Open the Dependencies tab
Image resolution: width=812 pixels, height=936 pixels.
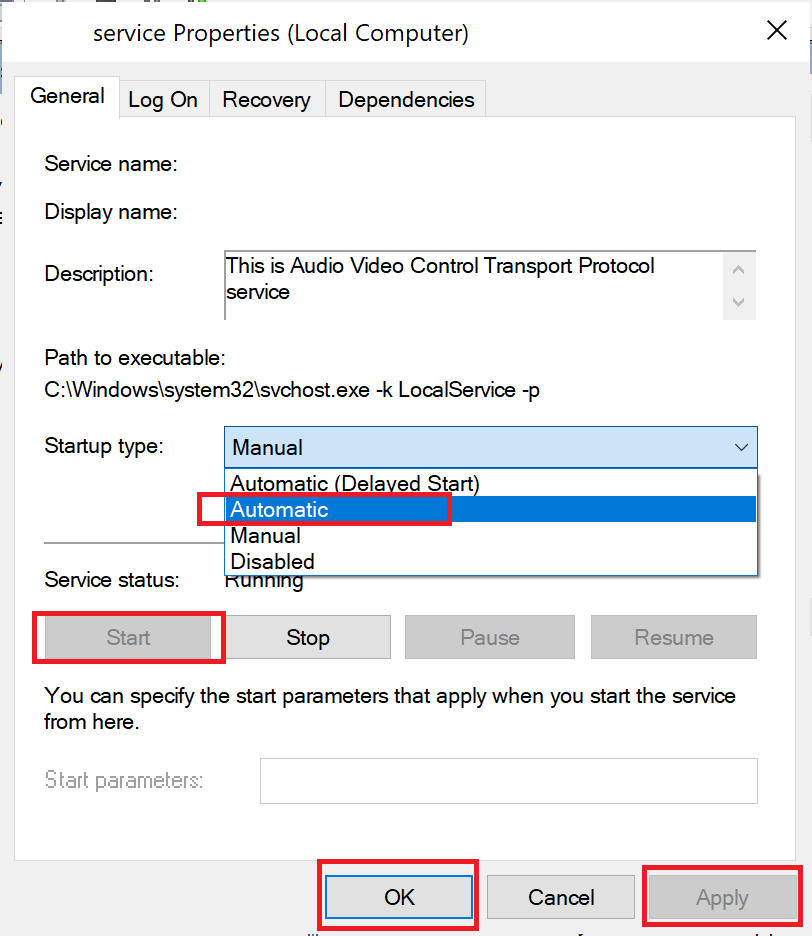406,100
